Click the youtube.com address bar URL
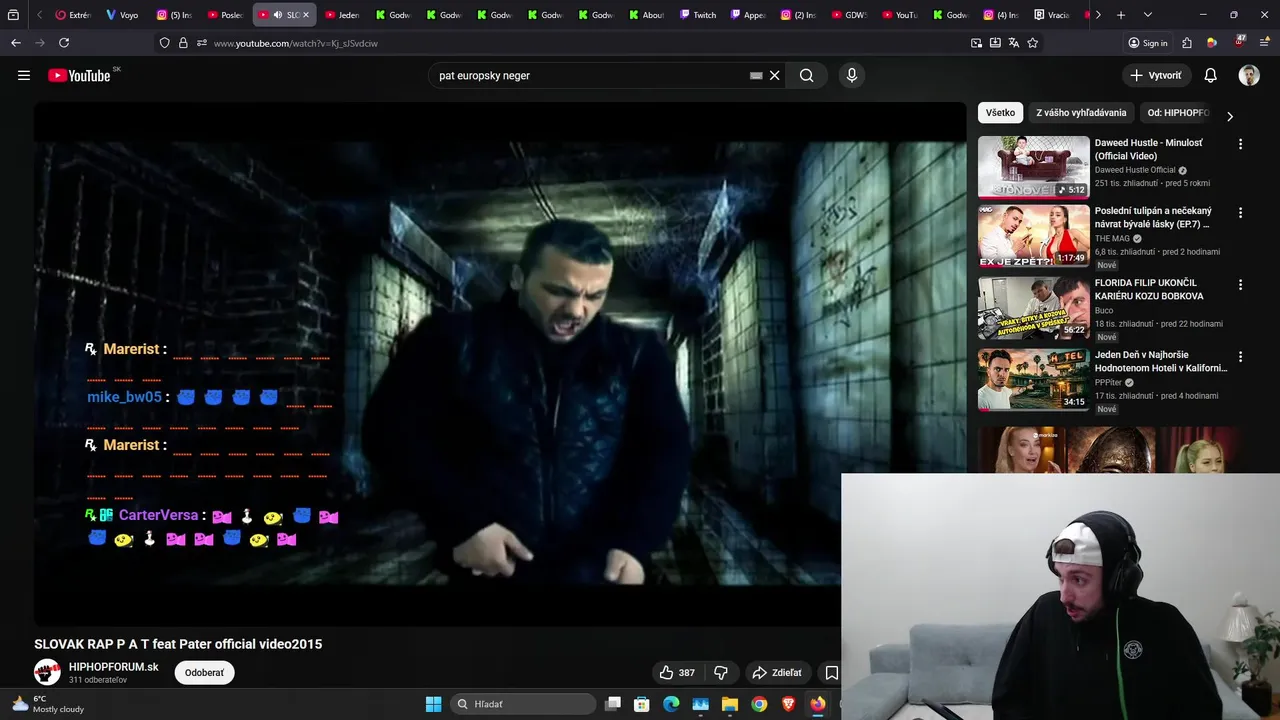The image size is (1280, 720). coord(295,43)
